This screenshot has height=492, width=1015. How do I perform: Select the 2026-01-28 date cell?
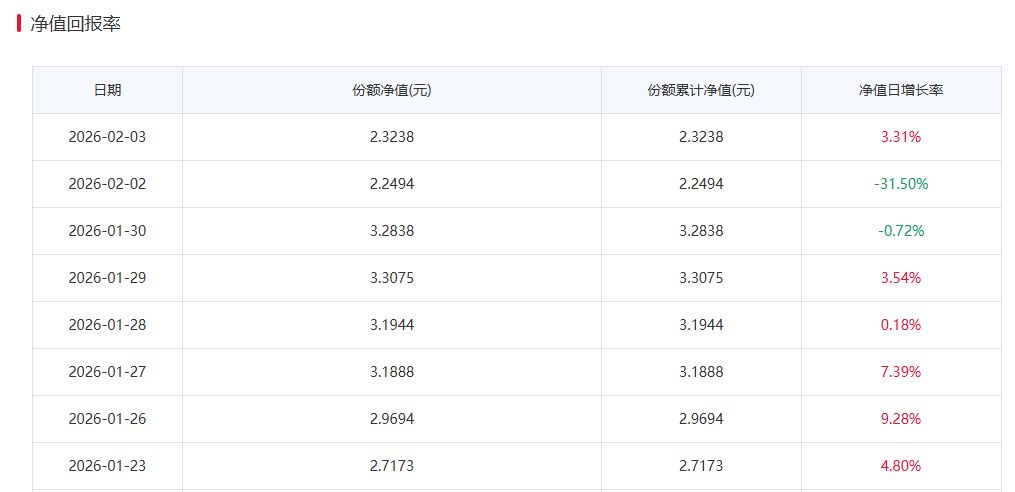coord(107,325)
